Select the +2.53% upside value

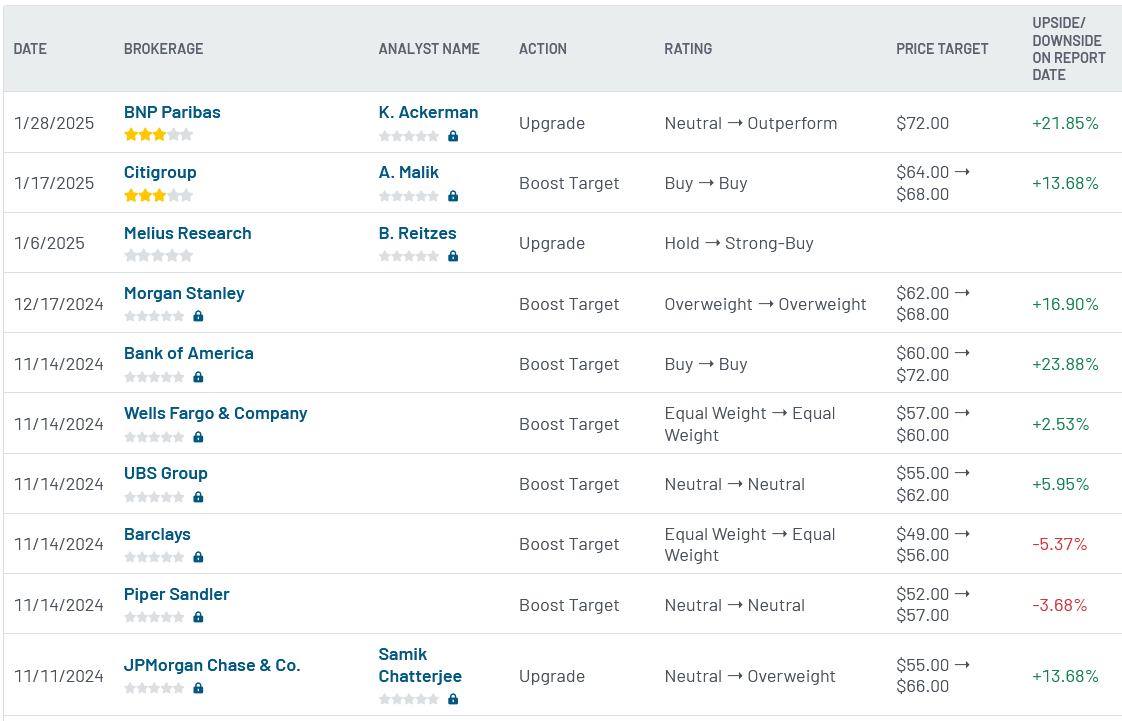pyautogui.click(x=1060, y=424)
